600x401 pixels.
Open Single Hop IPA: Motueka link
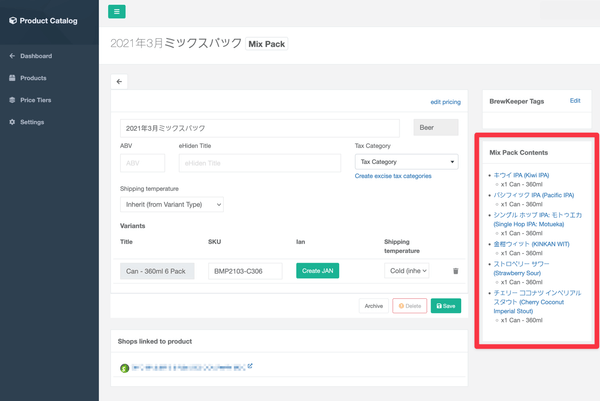tap(538, 220)
